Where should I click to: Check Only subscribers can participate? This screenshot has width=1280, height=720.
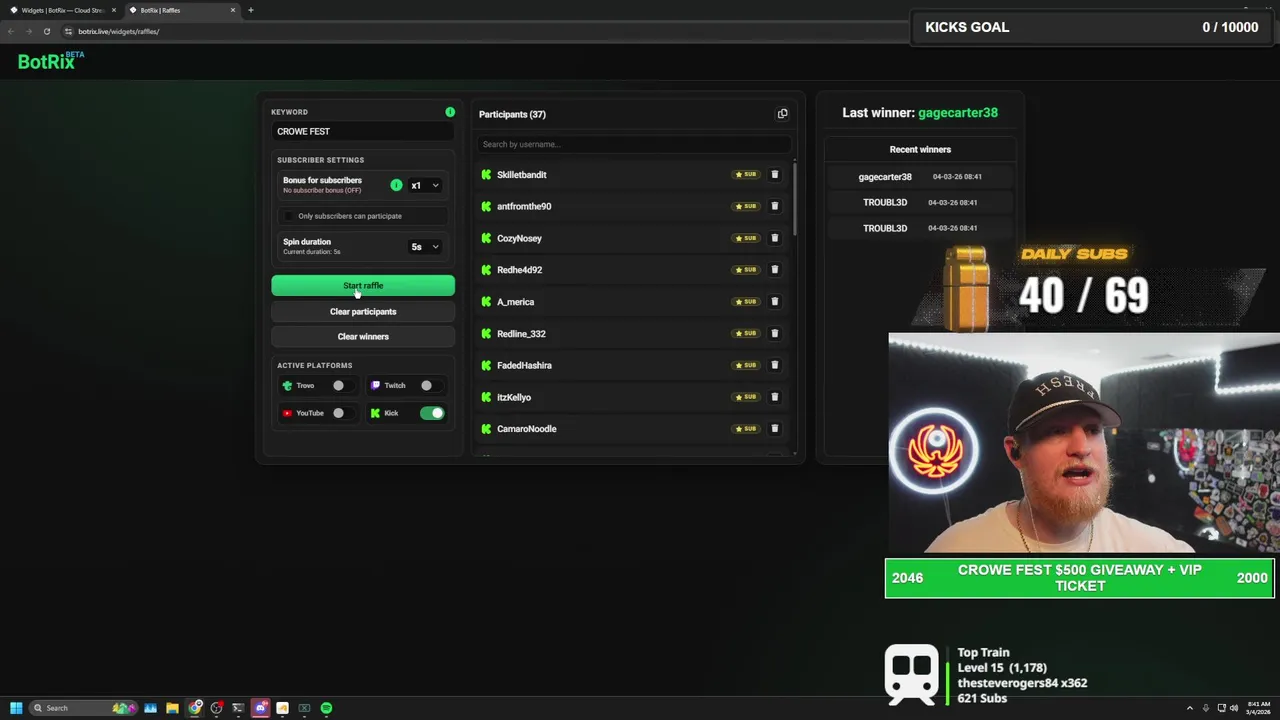pyautogui.click(x=290, y=216)
